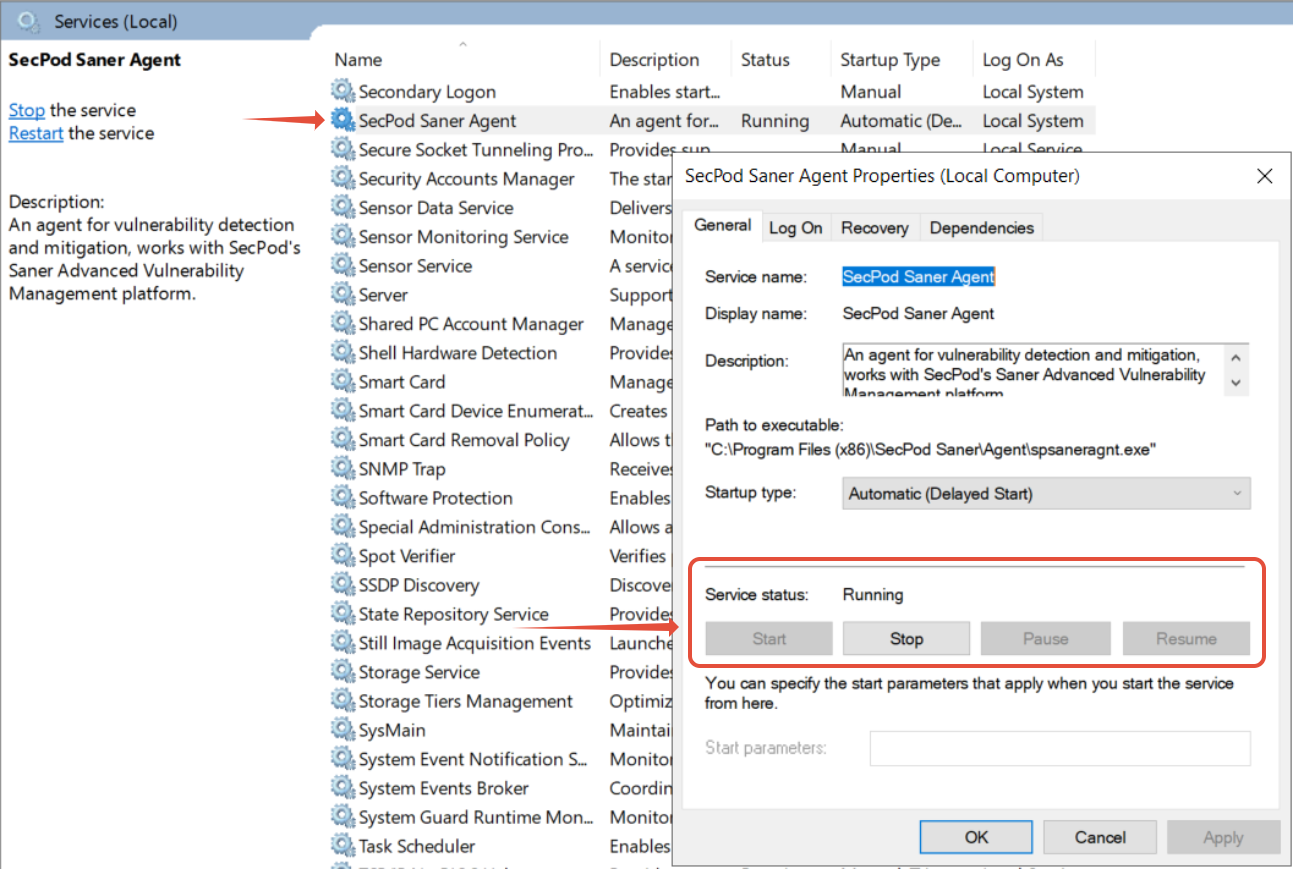Screen dimensions: 1293x869
Task: Click the gear icon beside System Guard Runtime Monitor
Action: click(x=343, y=817)
